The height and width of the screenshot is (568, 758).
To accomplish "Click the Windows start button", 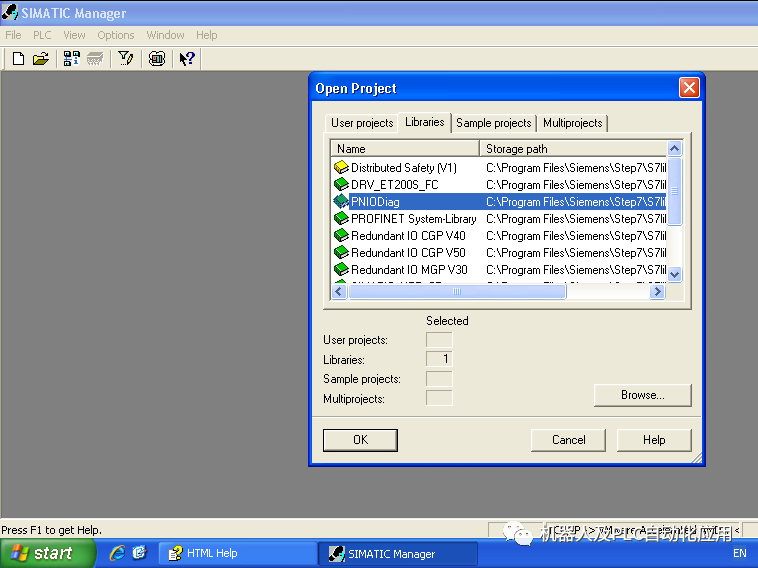I will 47,553.
